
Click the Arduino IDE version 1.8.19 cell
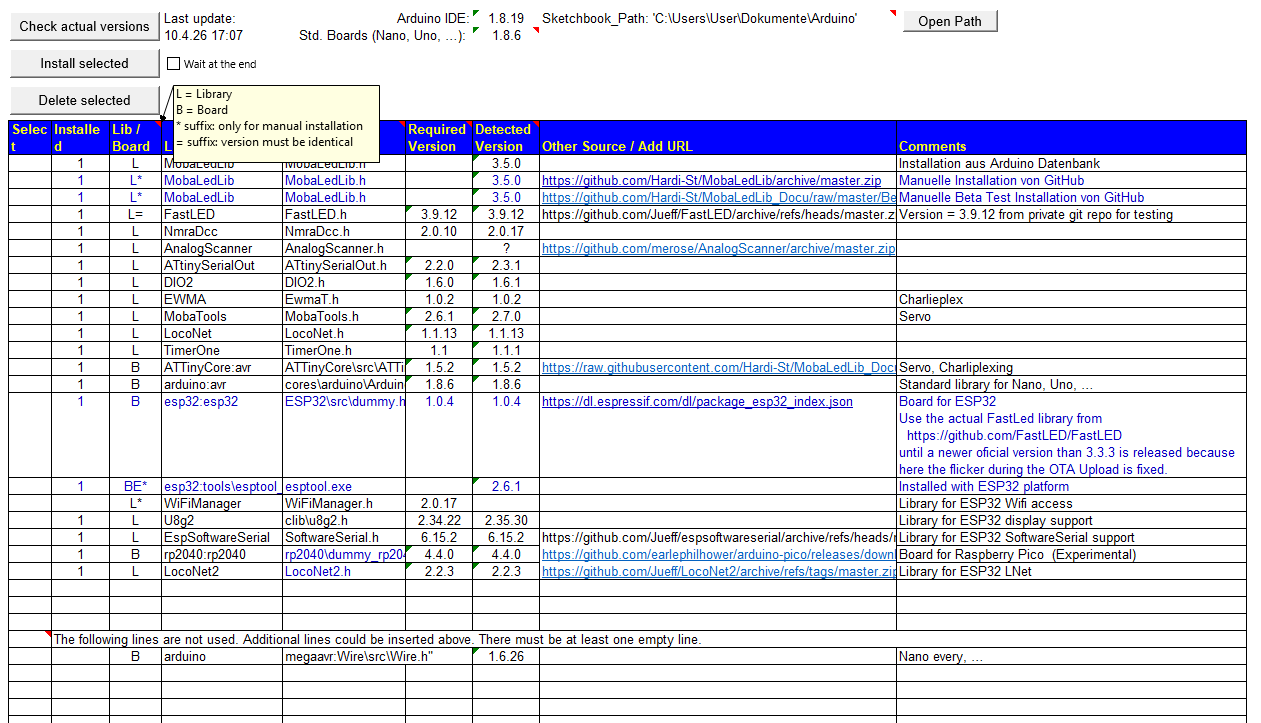pos(506,18)
